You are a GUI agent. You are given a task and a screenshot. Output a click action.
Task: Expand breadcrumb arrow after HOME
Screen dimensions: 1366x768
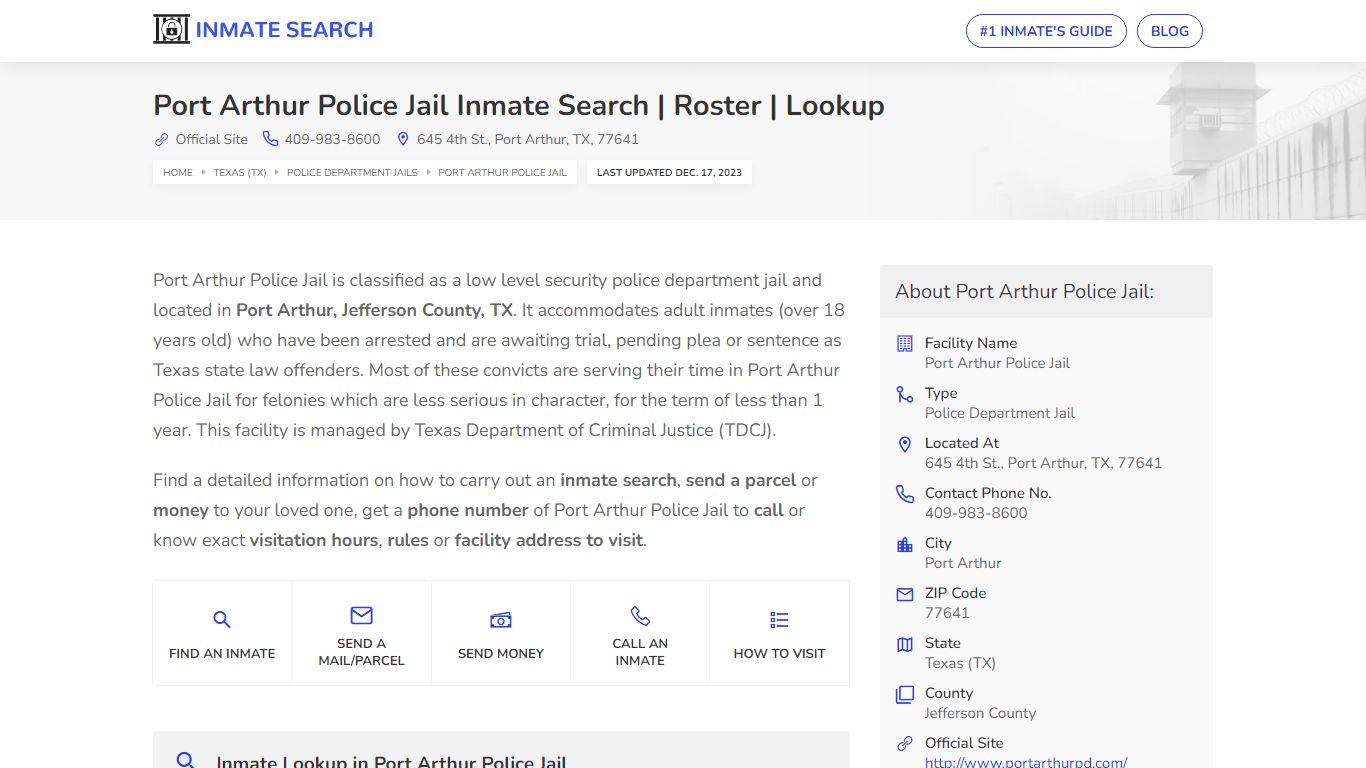(x=205, y=172)
